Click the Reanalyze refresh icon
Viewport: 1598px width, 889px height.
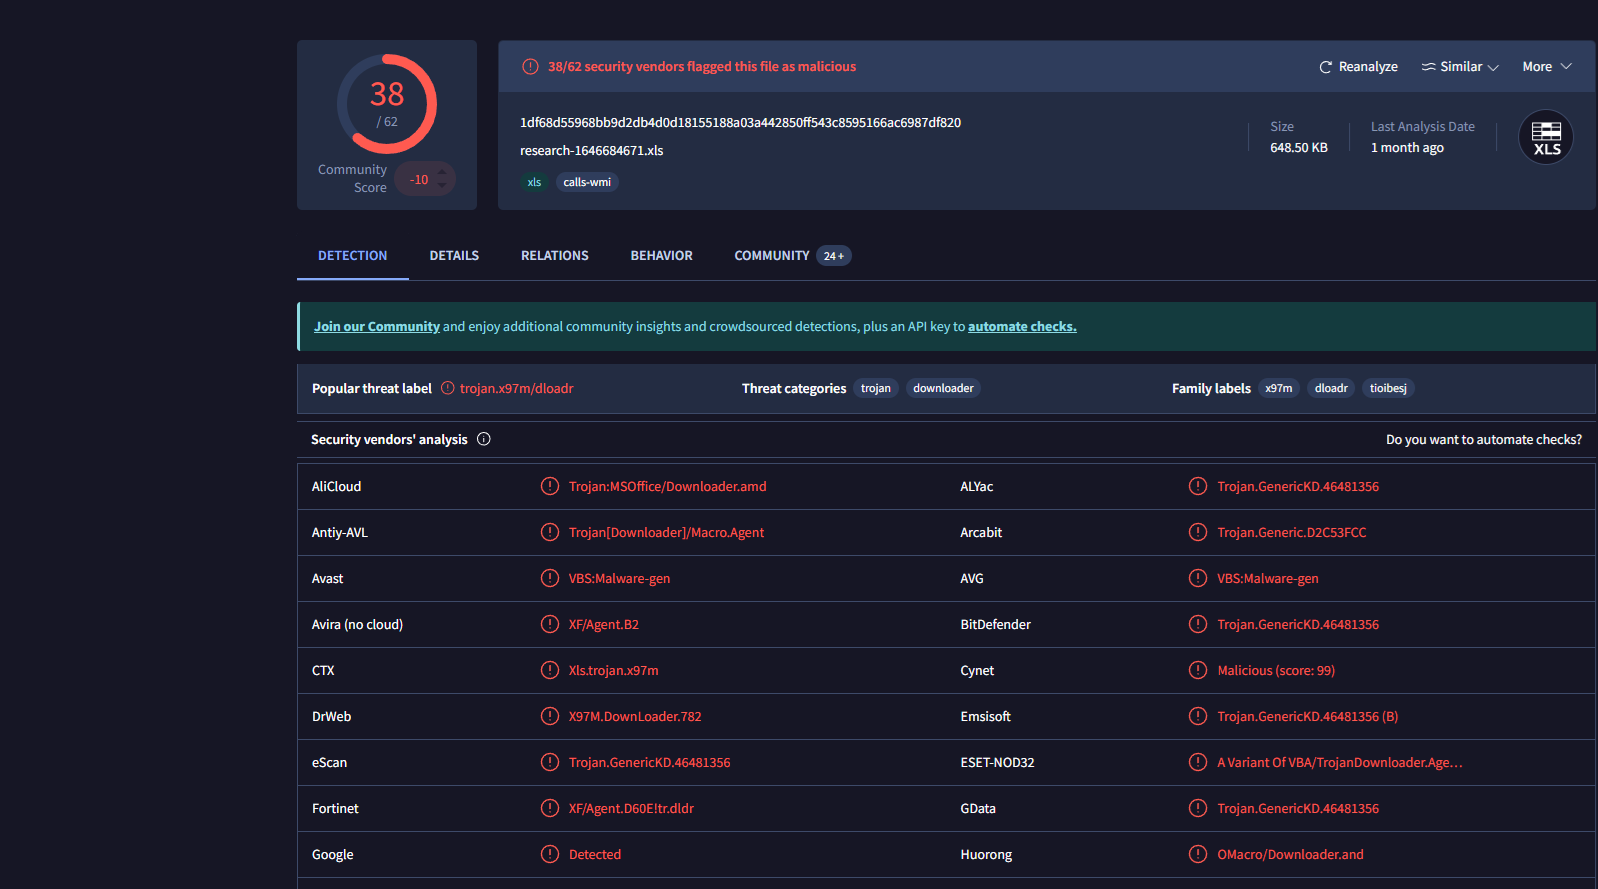(x=1325, y=67)
